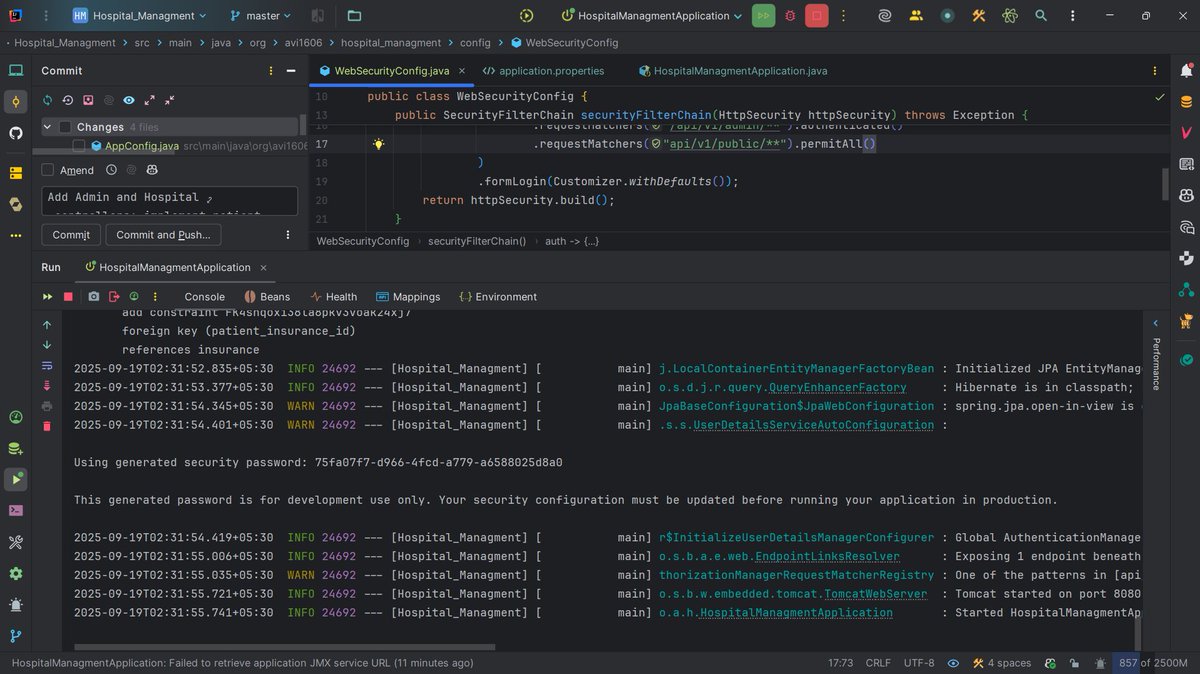Image resolution: width=1200 pixels, height=674 pixels.
Task: Open the GitHub tool window icon
Action: pyautogui.click(x=16, y=133)
